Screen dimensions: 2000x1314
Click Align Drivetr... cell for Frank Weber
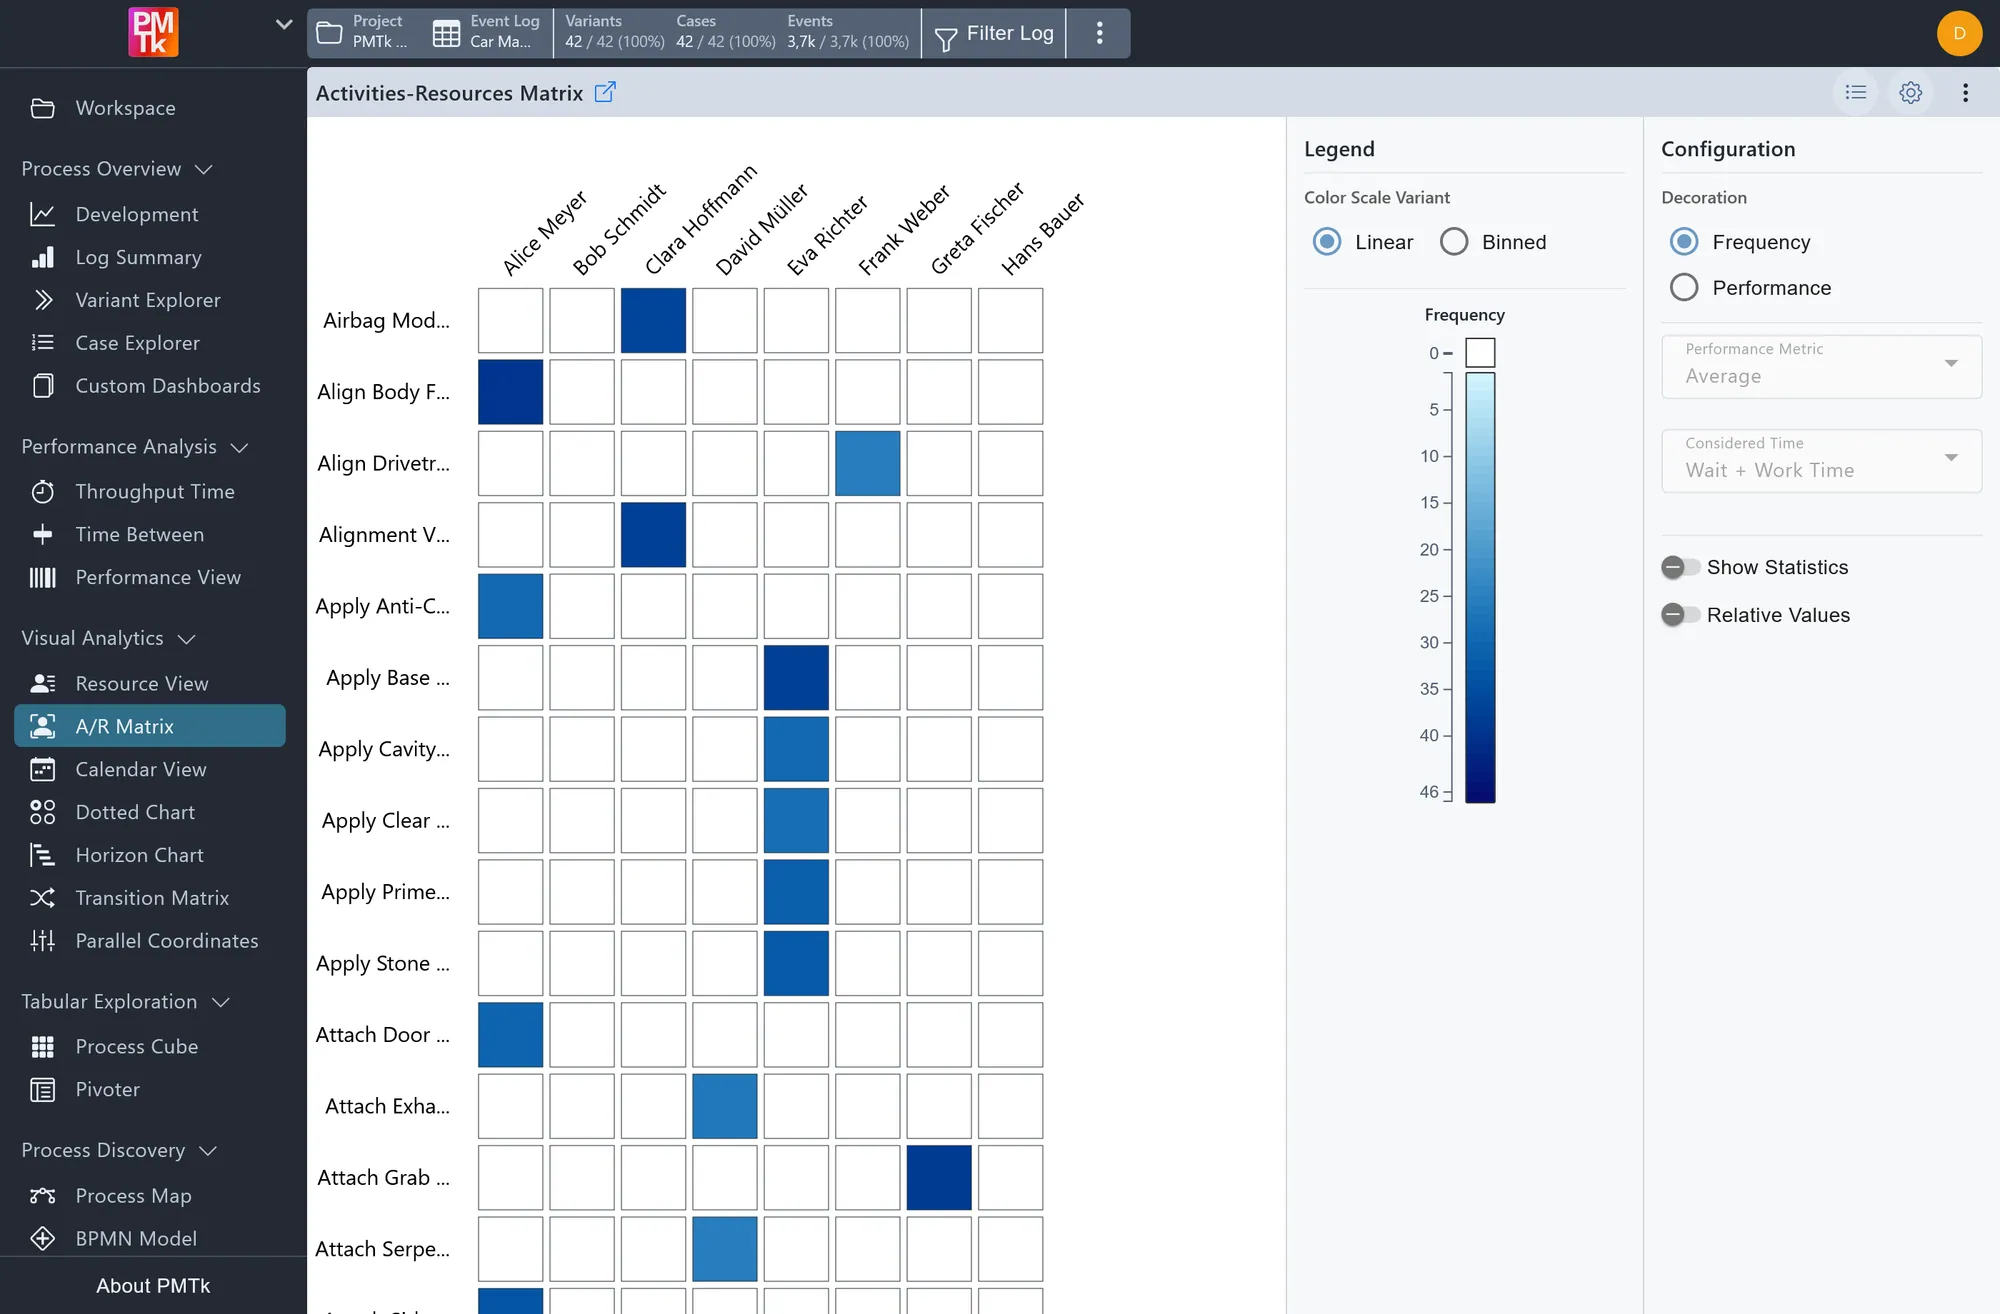tap(868, 464)
